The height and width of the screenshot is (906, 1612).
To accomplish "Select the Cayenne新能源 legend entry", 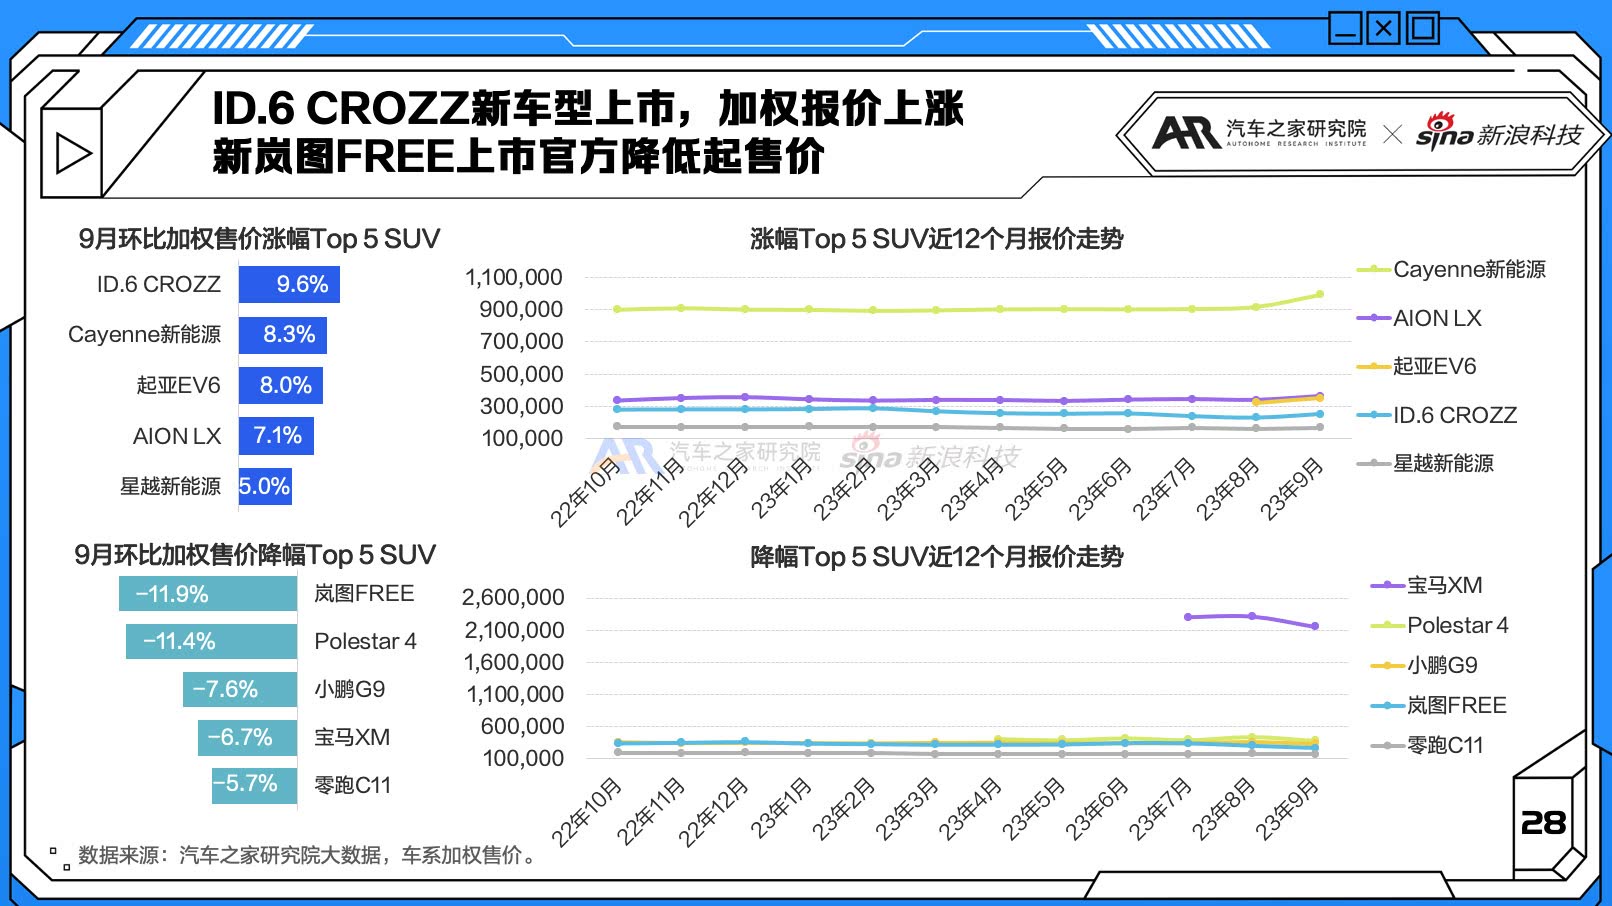I will coord(1451,269).
